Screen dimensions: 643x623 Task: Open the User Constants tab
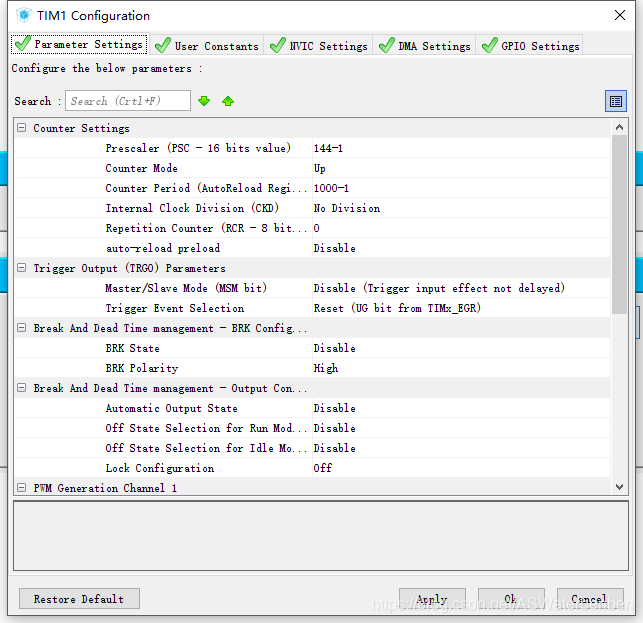[207, 46]
